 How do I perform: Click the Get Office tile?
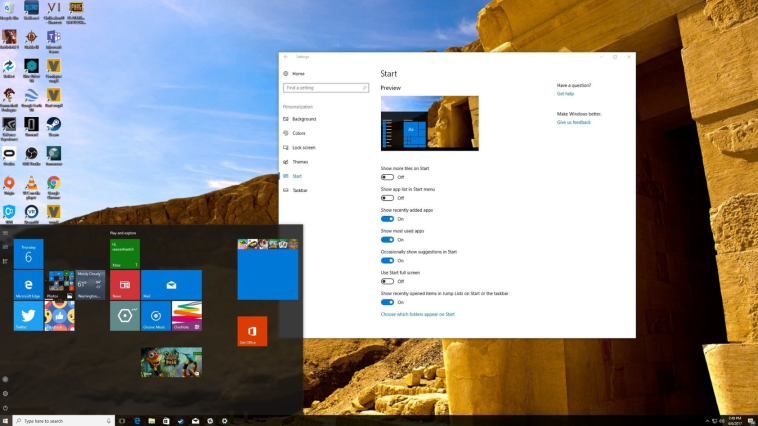point(251,331)
